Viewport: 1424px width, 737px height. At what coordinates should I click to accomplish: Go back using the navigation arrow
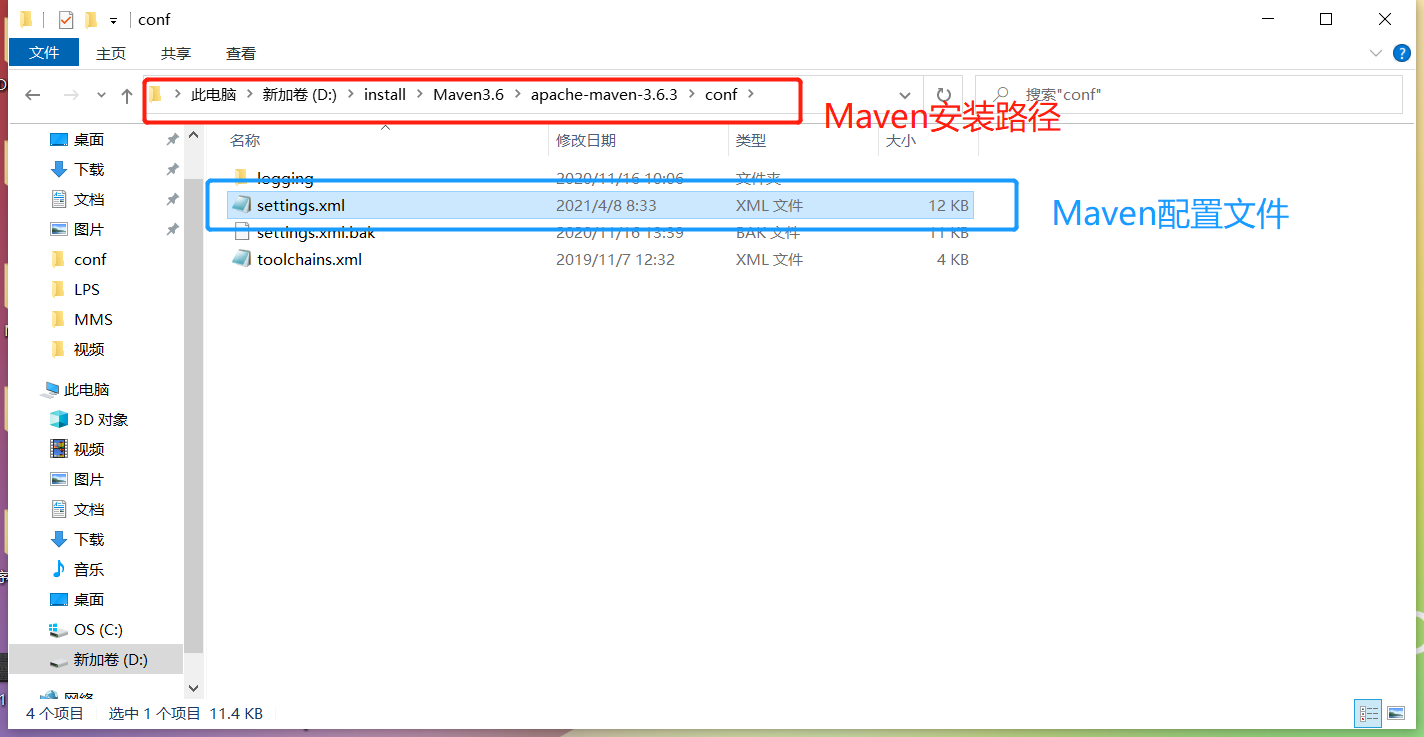point(32,94)
